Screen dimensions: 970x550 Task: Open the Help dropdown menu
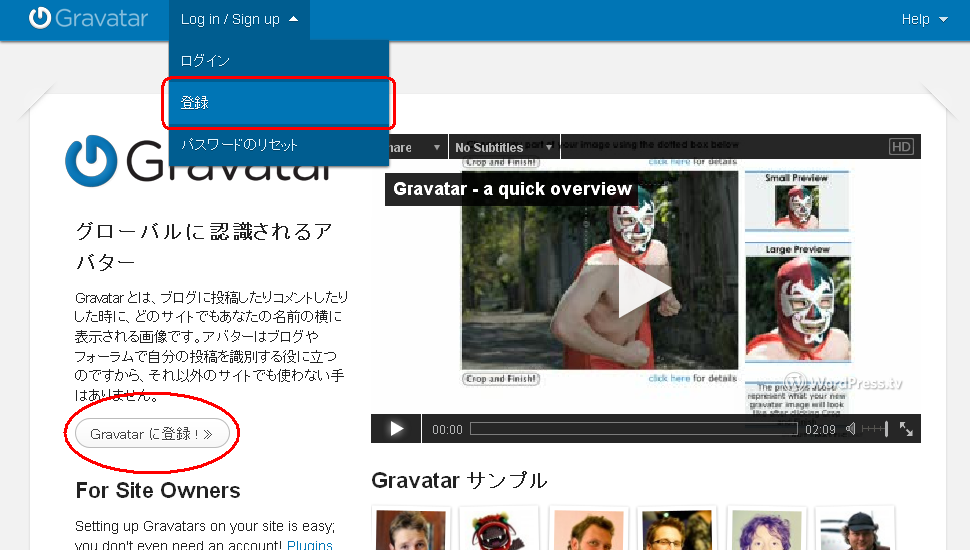(x=924, y=20)
